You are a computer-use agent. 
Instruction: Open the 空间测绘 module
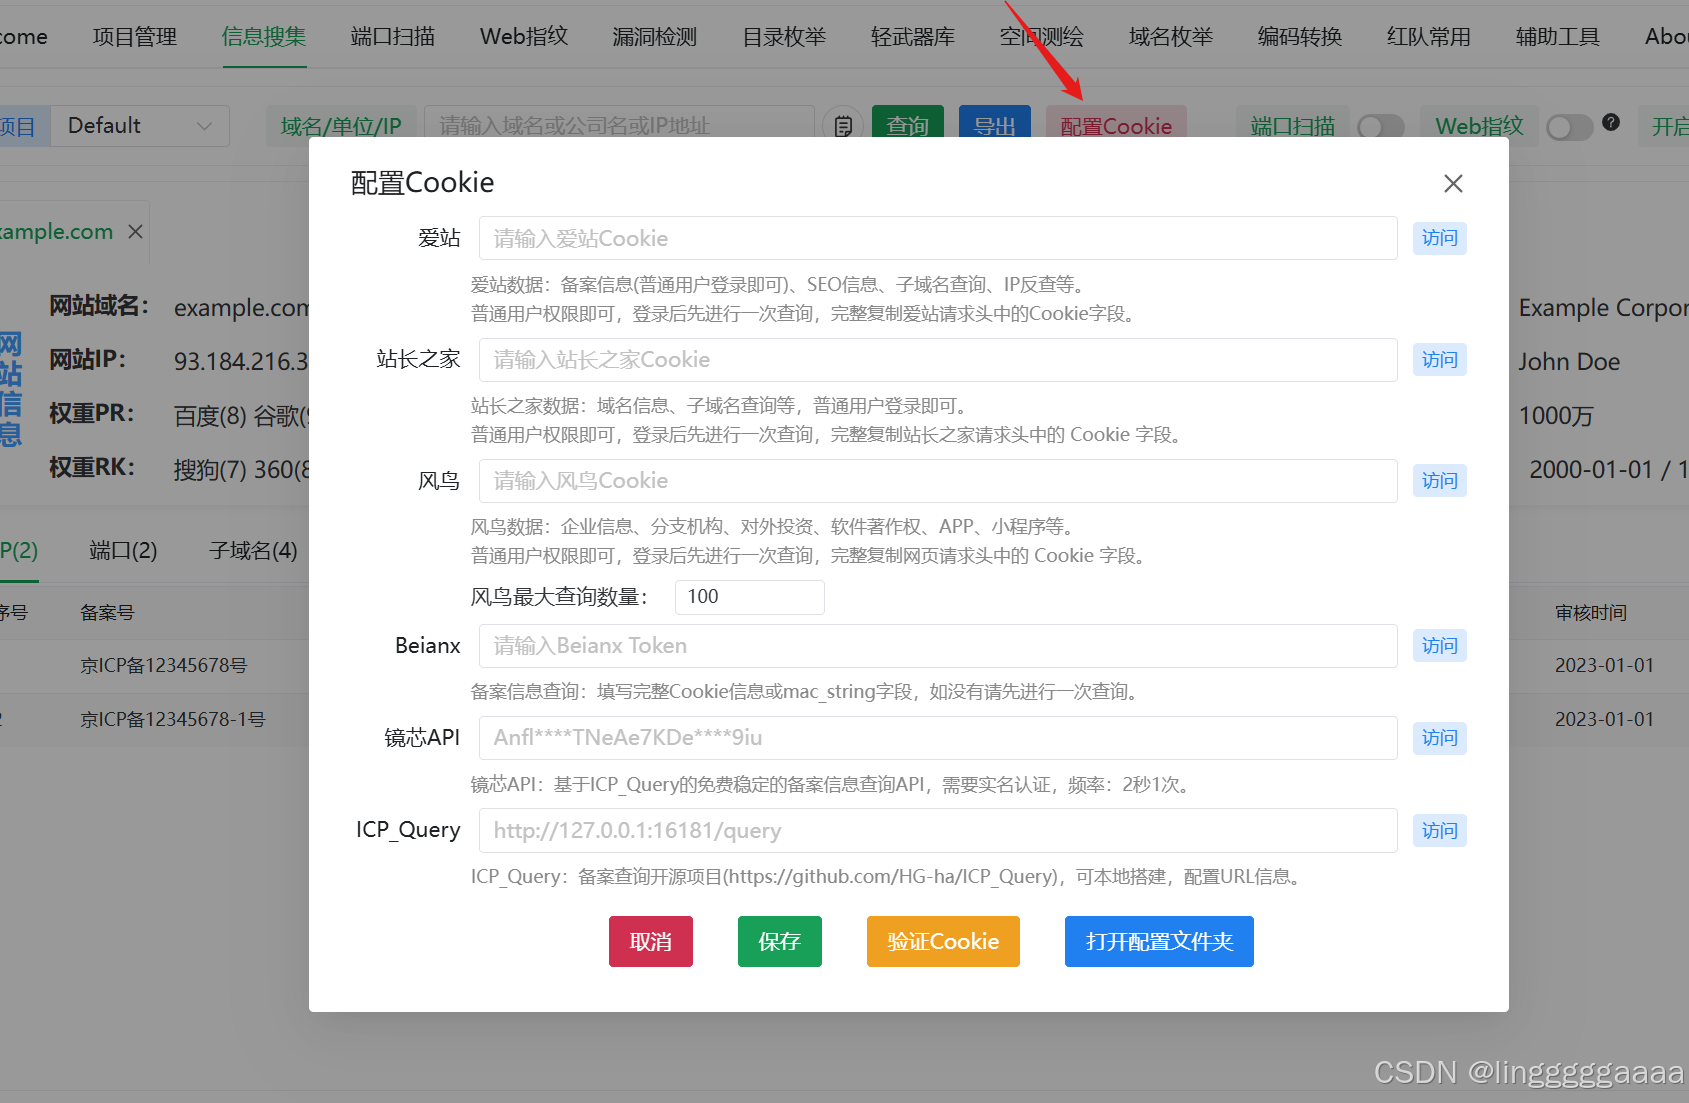(1041, 36)
